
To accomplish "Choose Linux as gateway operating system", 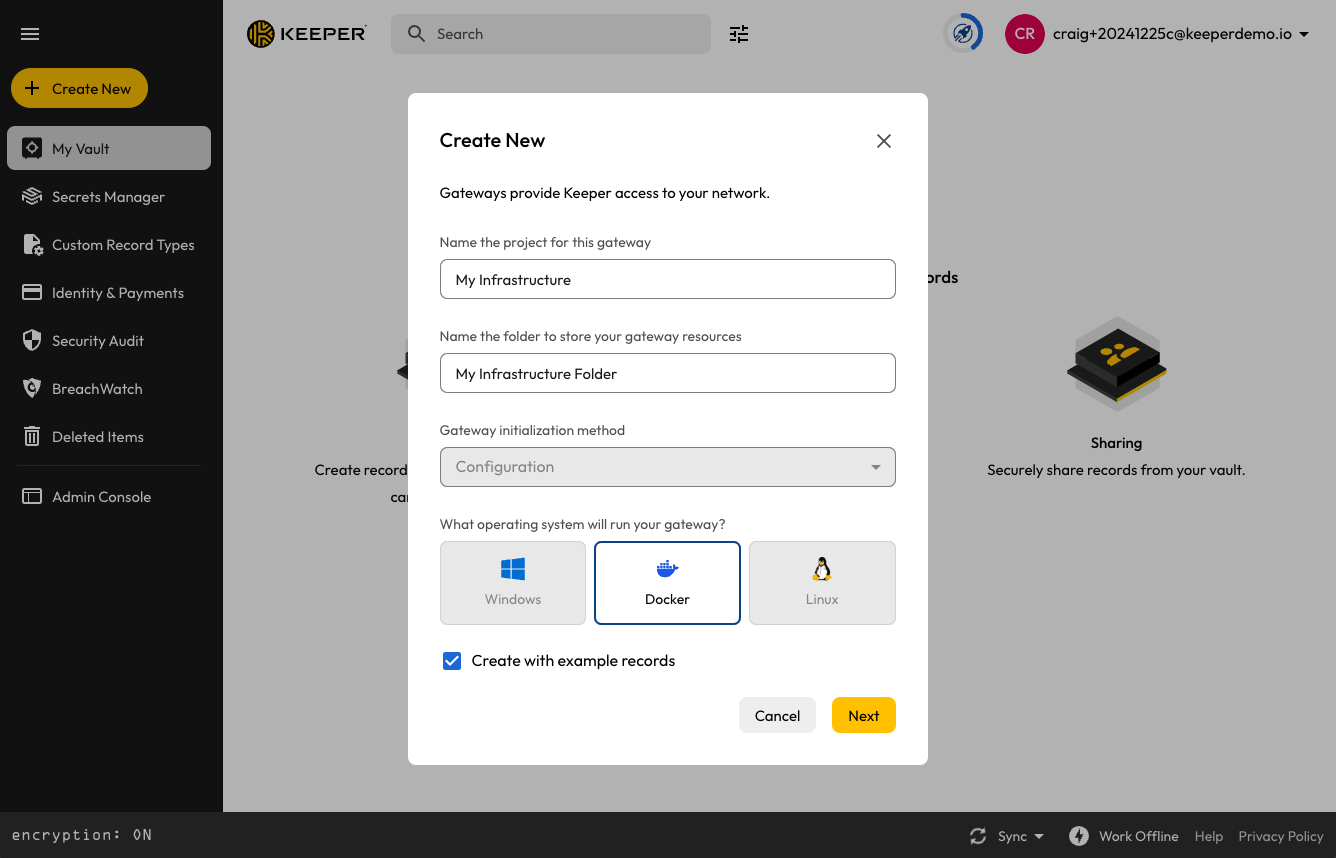I will [x=822, y=583].
